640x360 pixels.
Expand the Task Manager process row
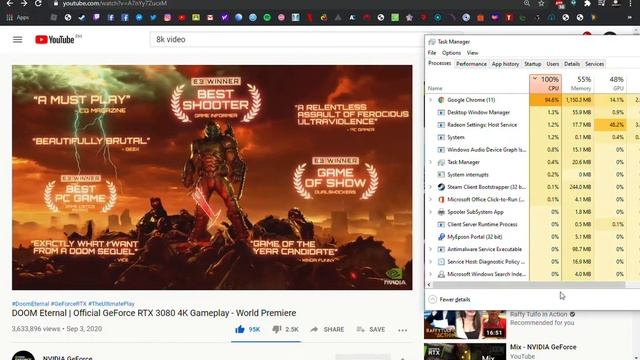(430, 162)
